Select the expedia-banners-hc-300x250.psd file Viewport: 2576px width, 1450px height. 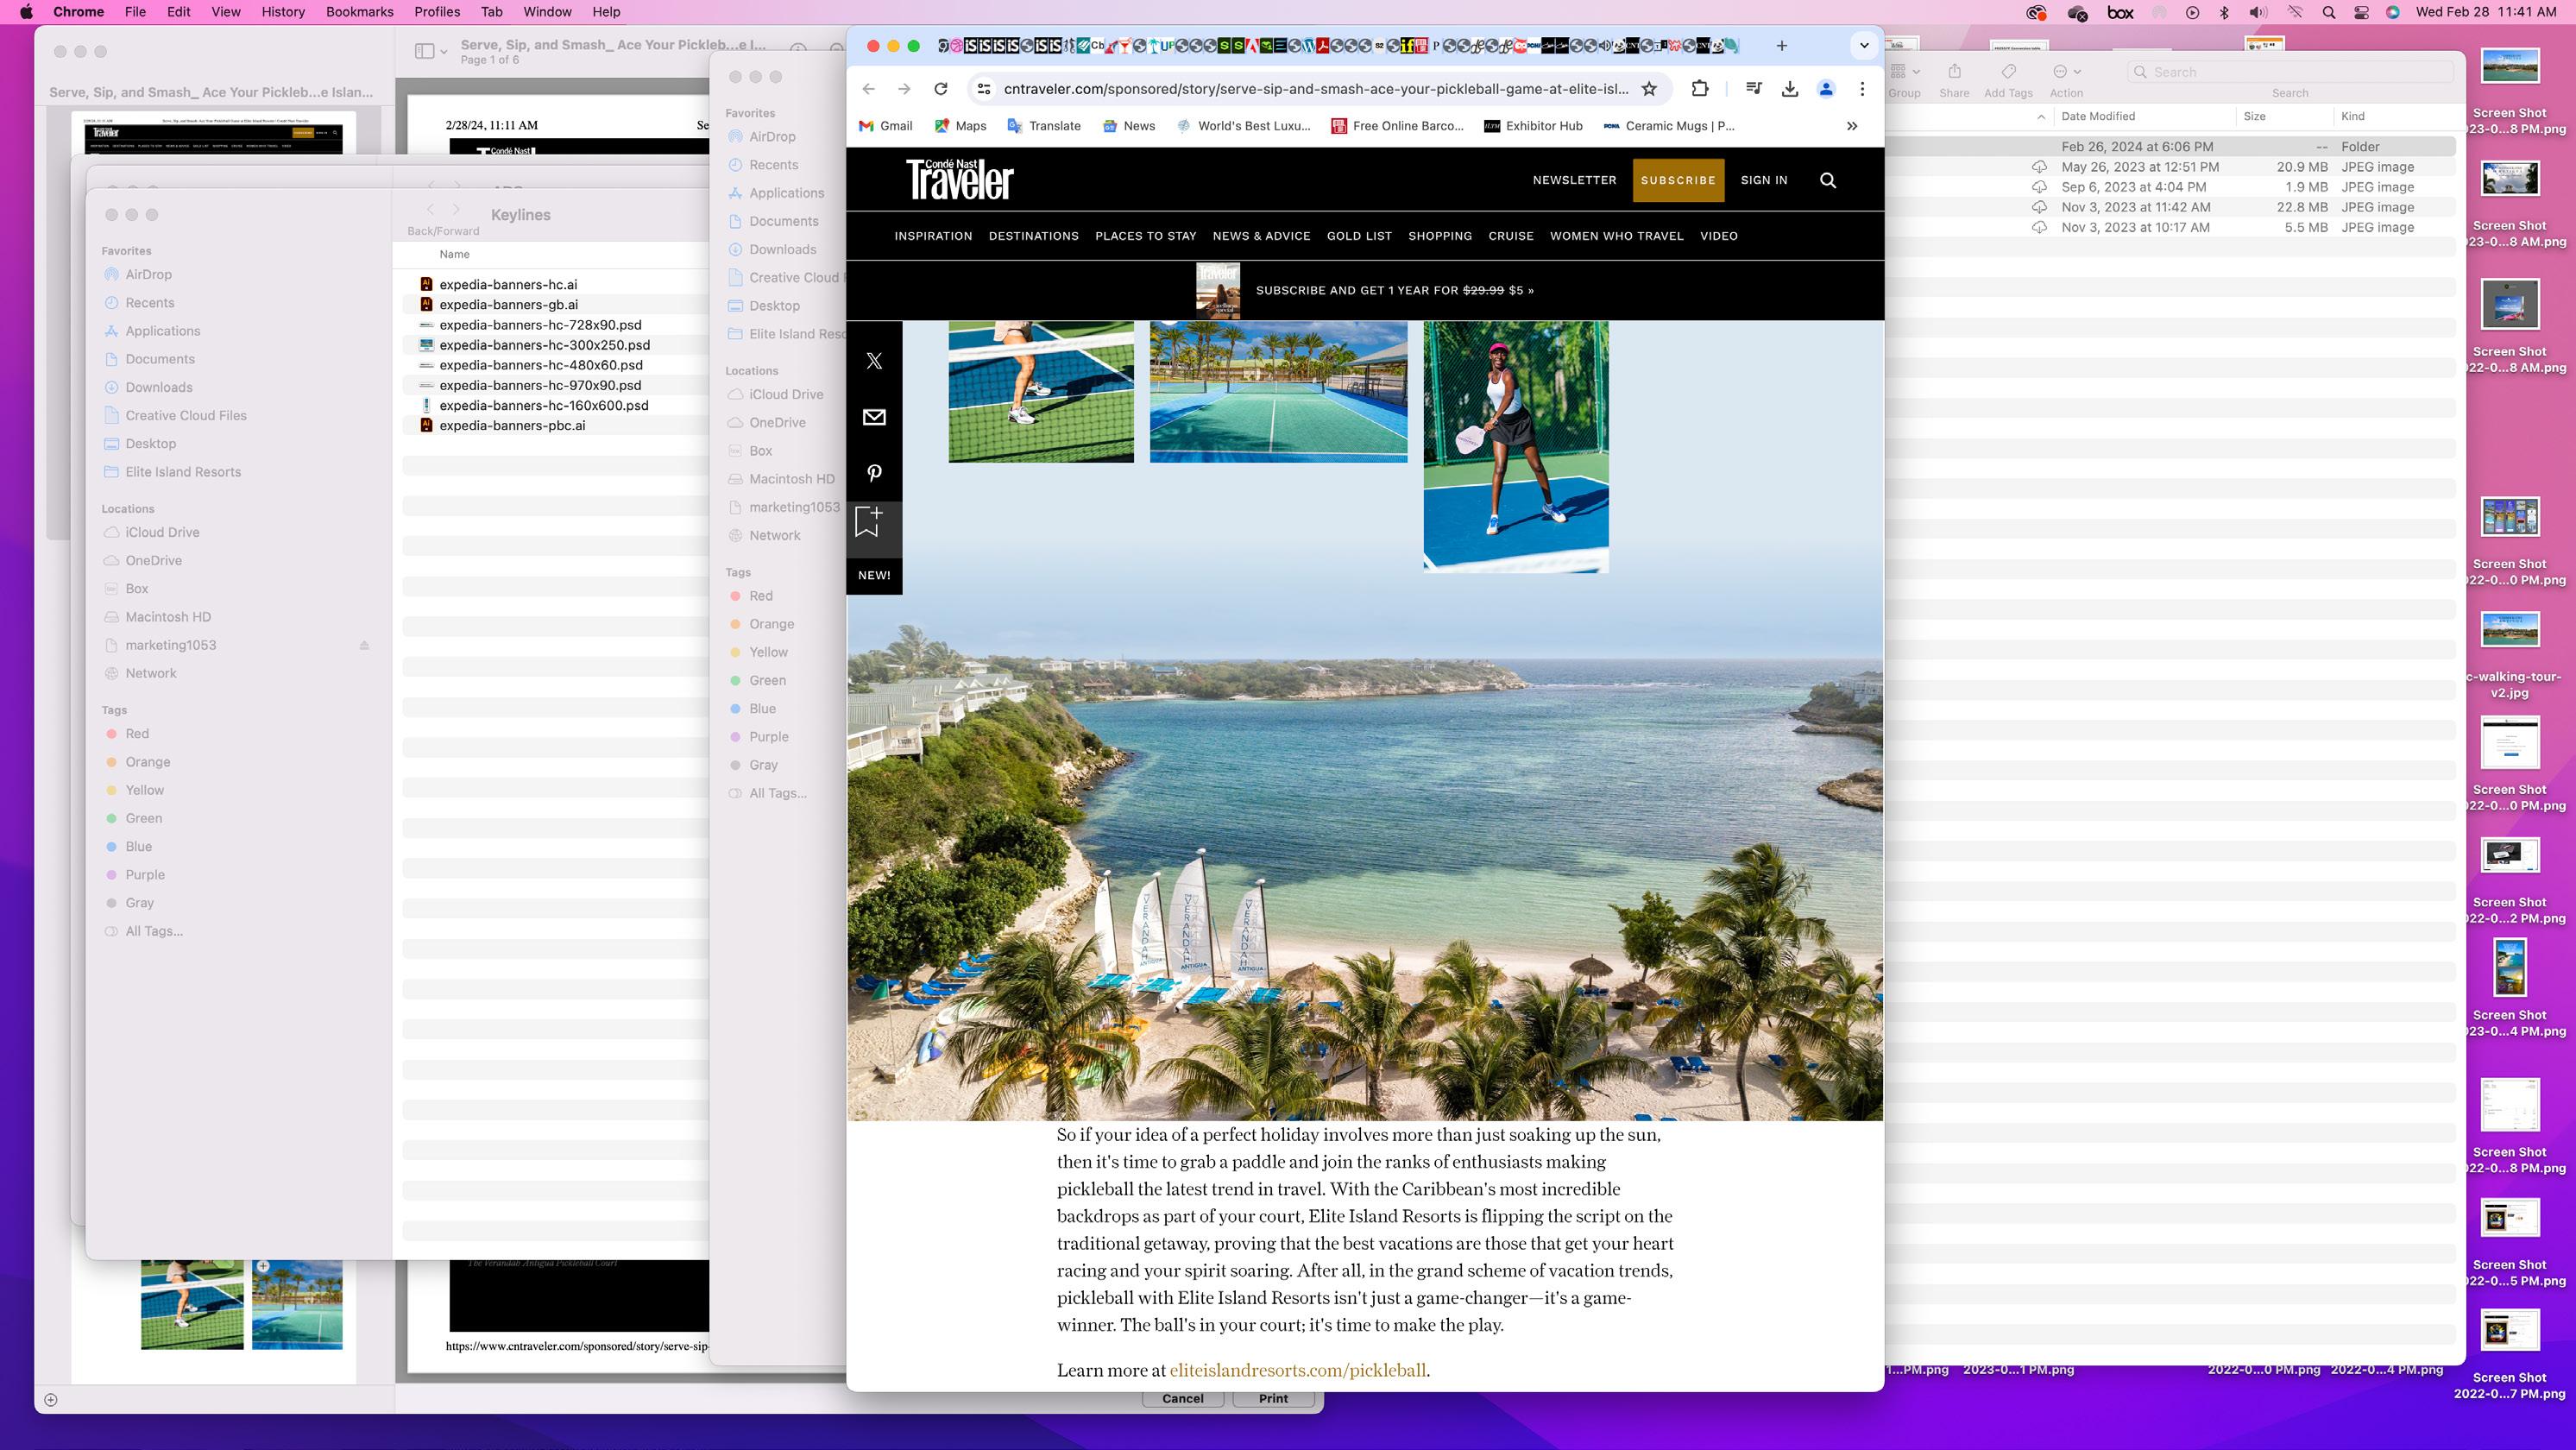pyautogui.click(x=544, y=345)
